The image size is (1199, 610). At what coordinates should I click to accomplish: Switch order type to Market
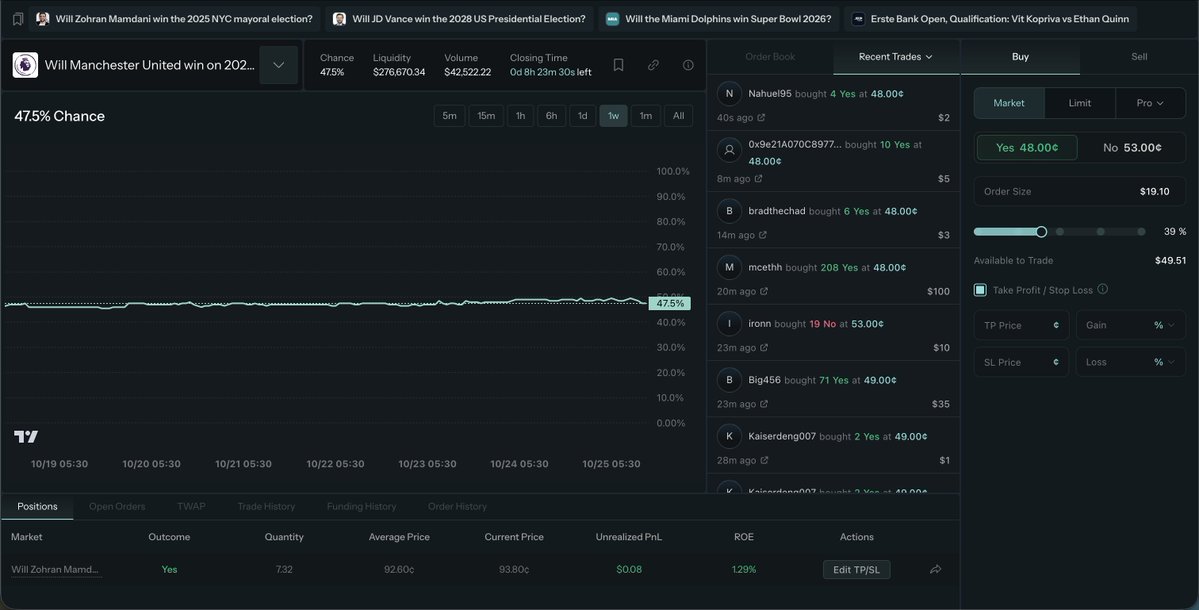1009,103
